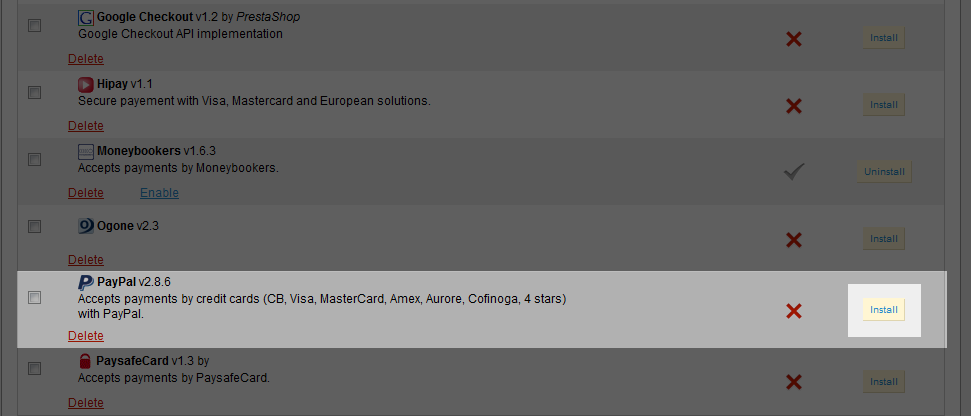
Task: Tick the Google Checkout checkbox
Action: pos(34,25)
